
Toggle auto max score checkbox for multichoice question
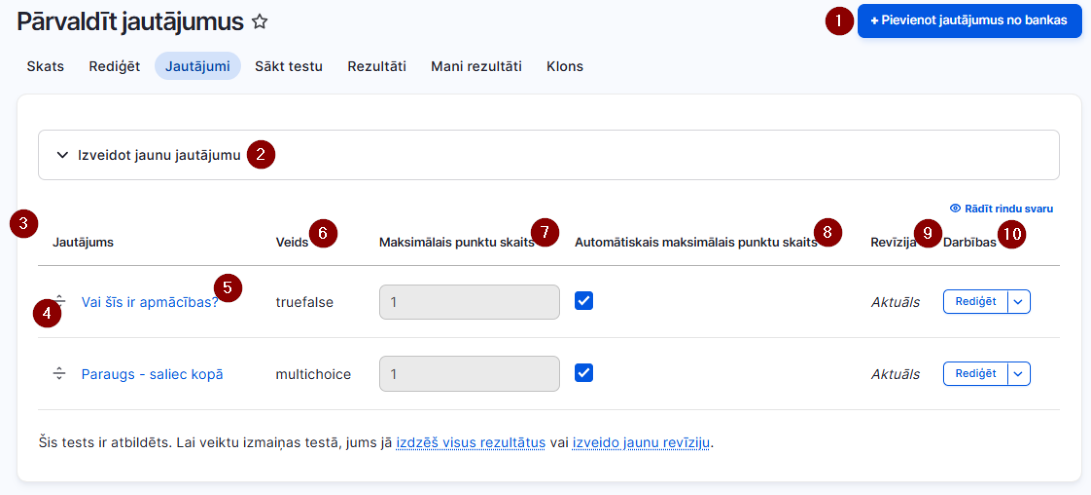[x=584, y=373]
